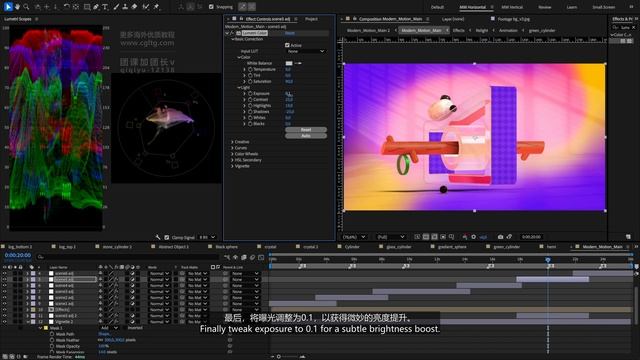The height and width of the screenshot is (360, 640).
Task: Open the viewer magnification dropdown
Action: (354, 237)
